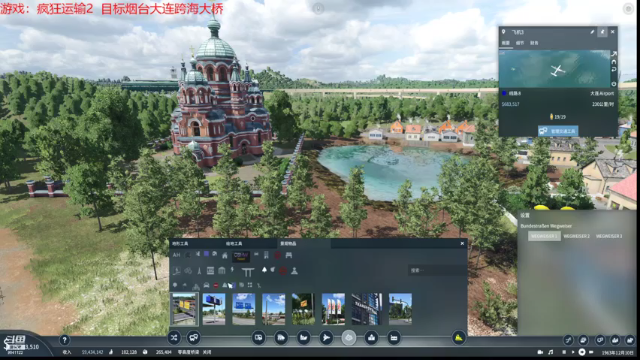The width and height of the screenshot is (640, 360).
Task: Open the 细节 tab in vehicle window
Action: 520,43
